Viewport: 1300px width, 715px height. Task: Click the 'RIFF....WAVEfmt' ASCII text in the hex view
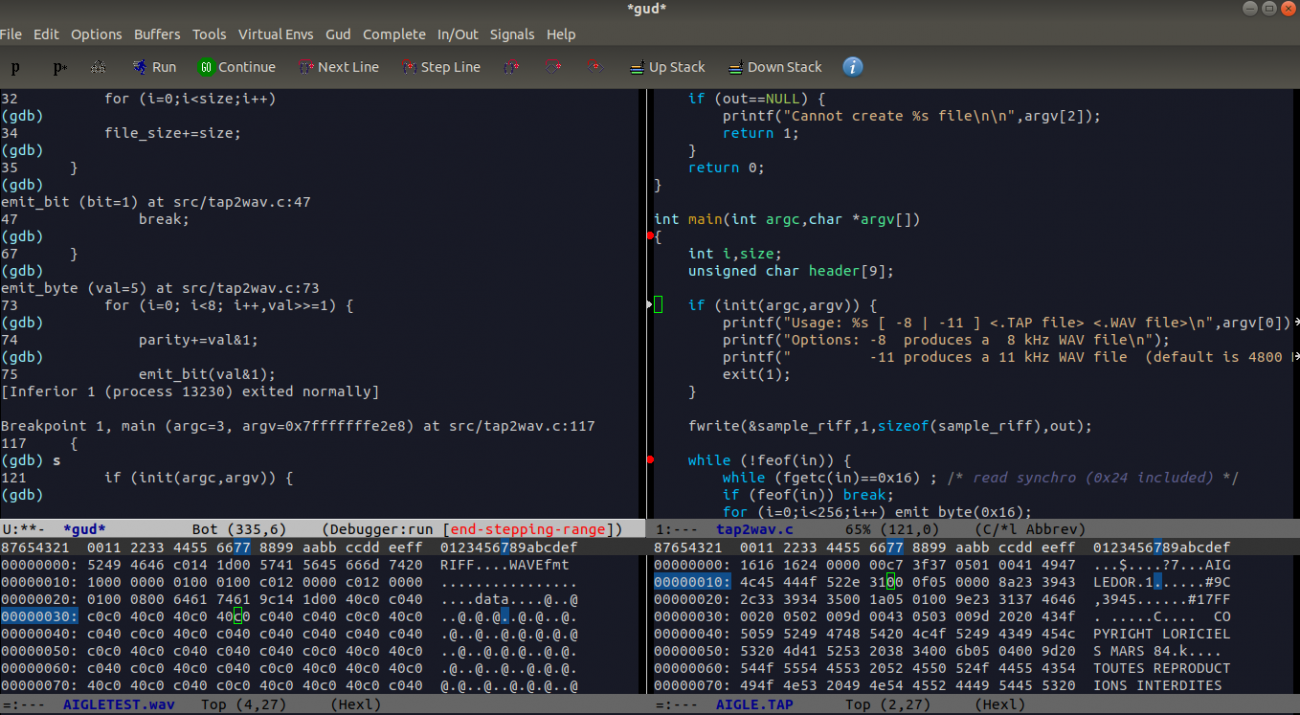(x=504, y=565)
